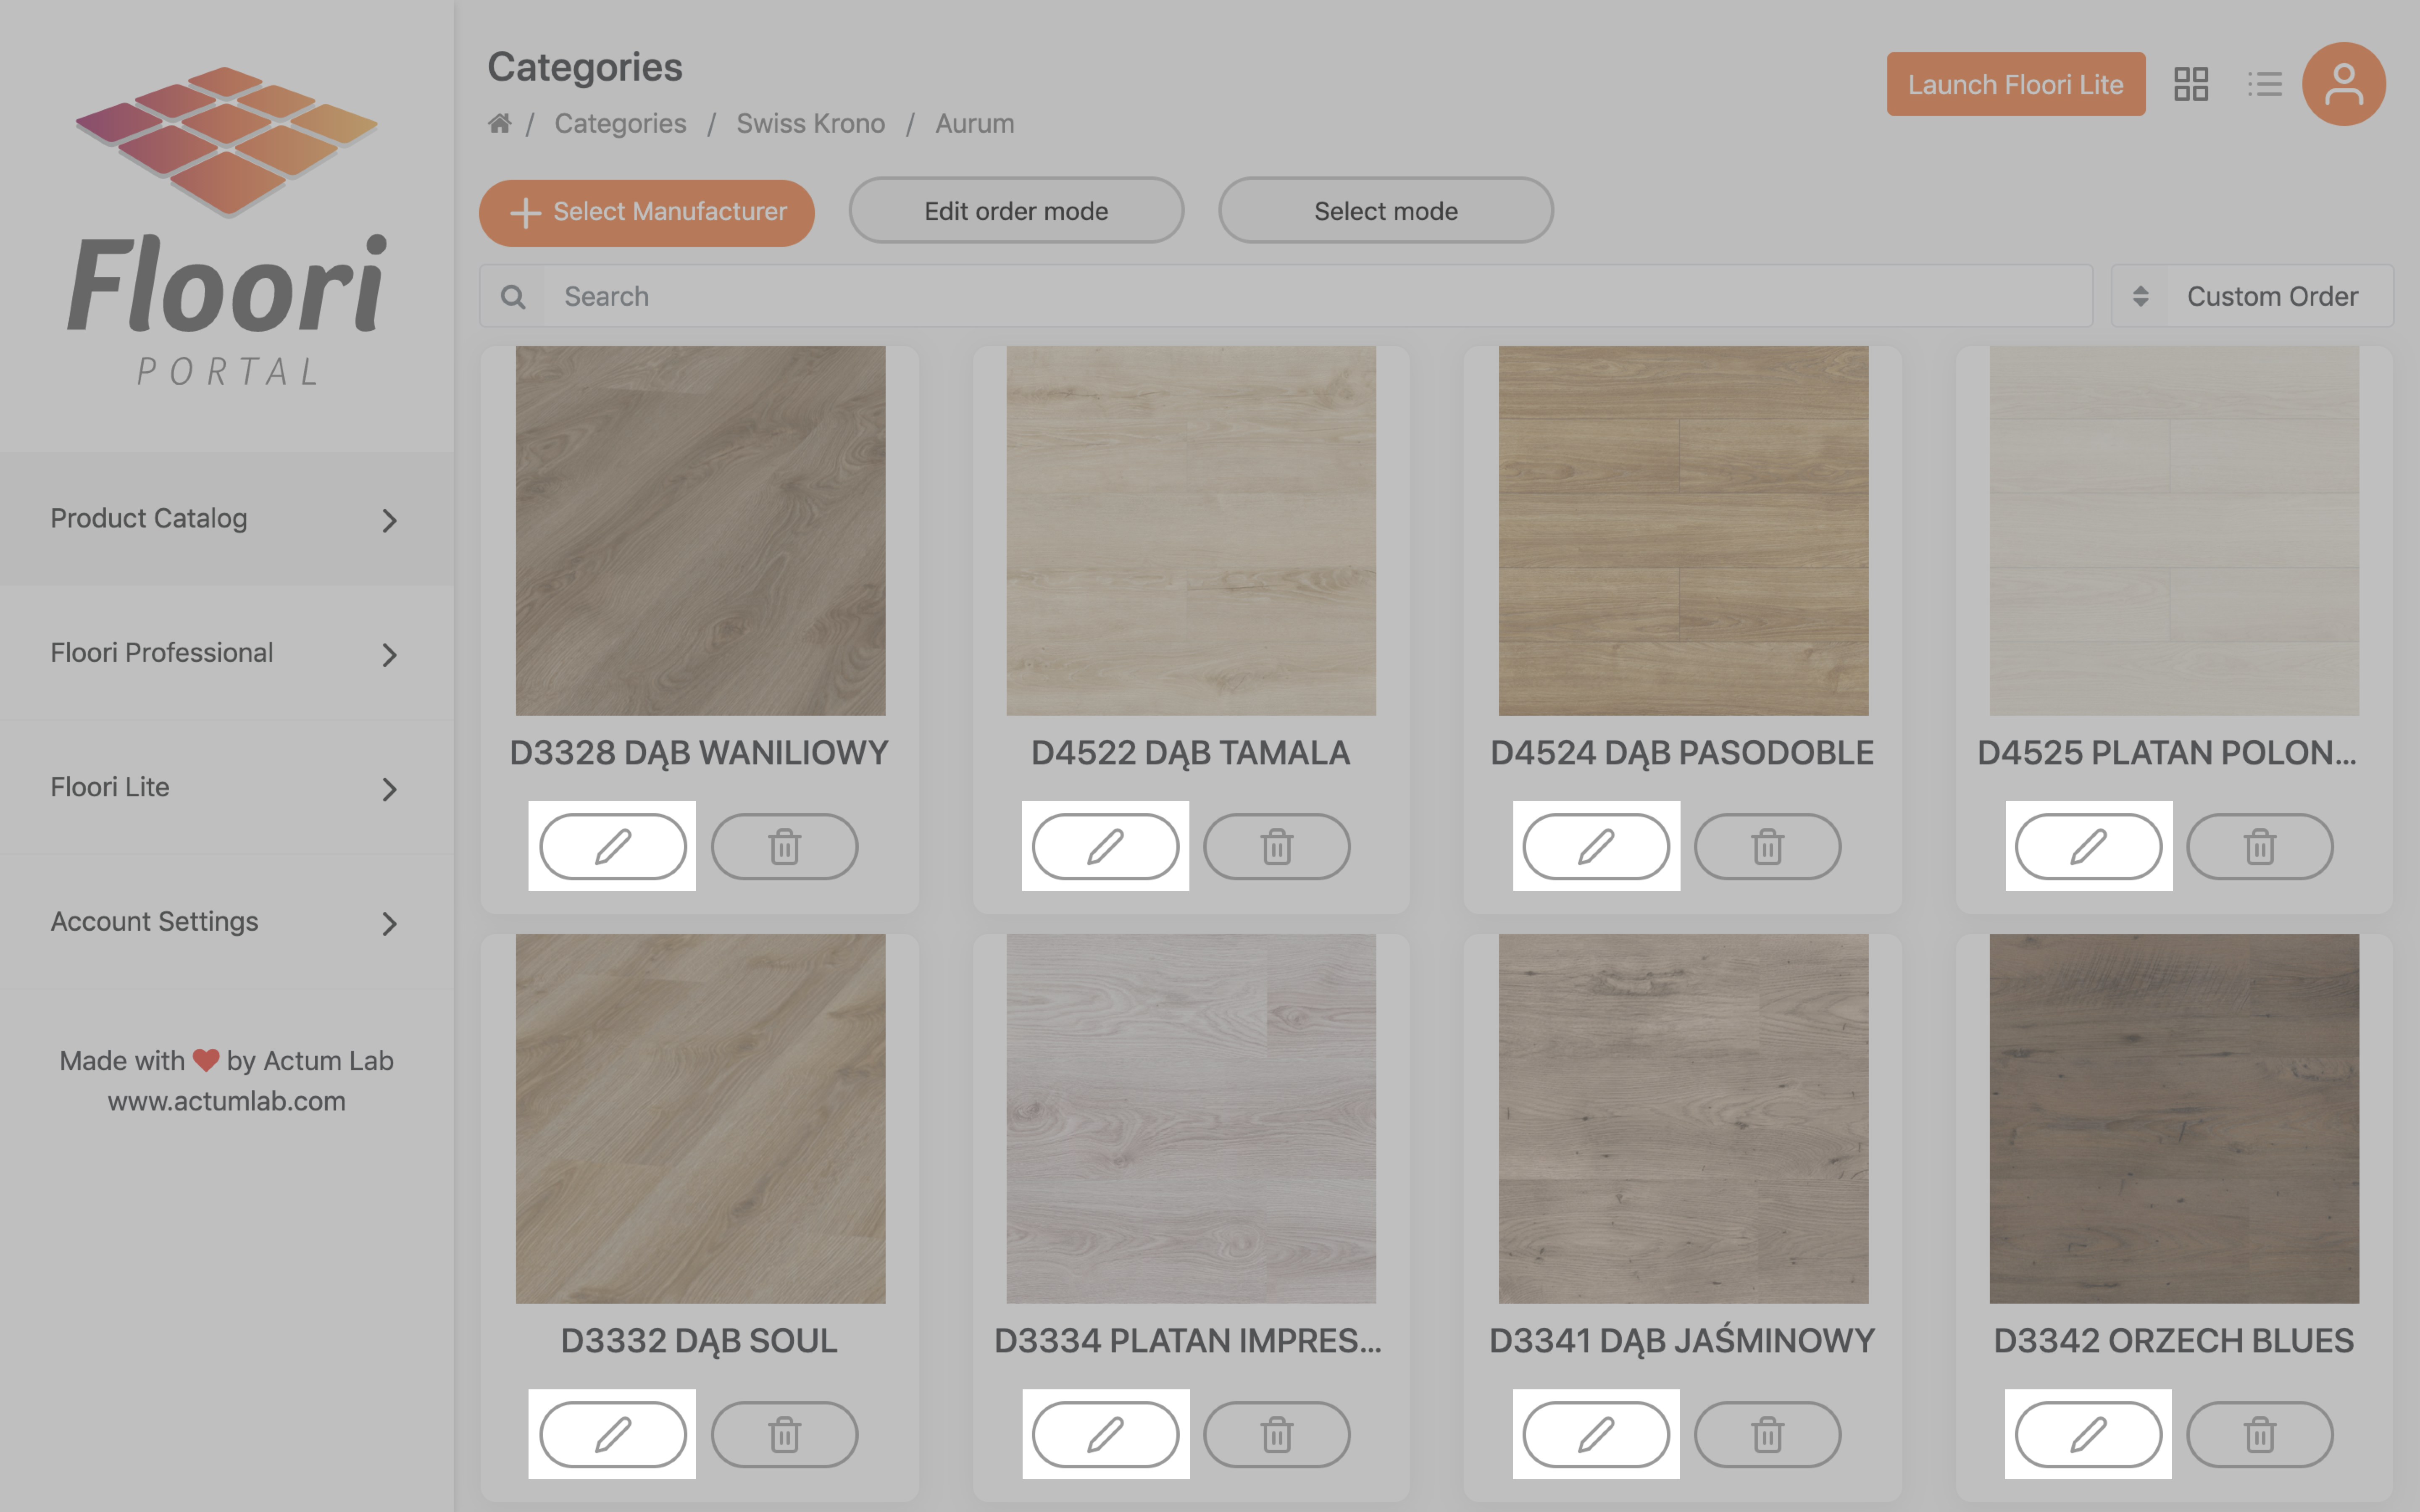Focus the Search input field
Image resolution: width=2420 pixels, height=1512 pixels.
(x=1318, y=296)
